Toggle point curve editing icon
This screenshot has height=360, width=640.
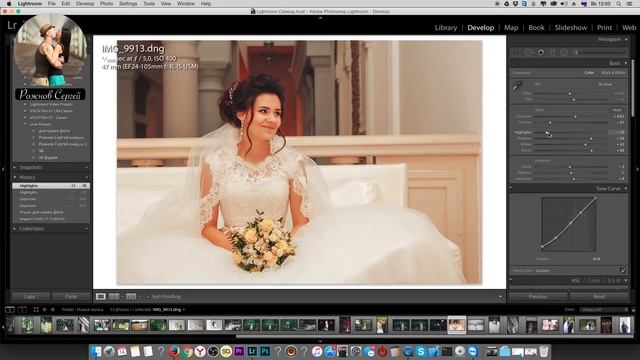622,270
